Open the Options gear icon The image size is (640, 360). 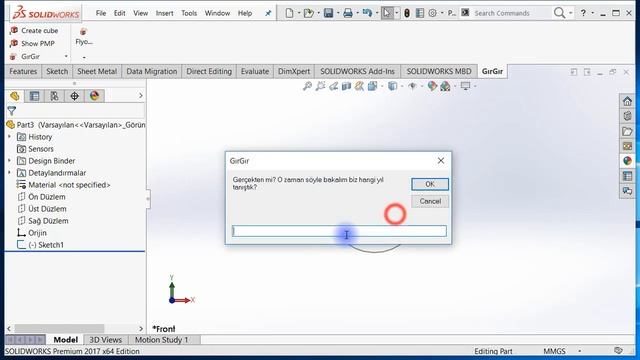[433, 13]
